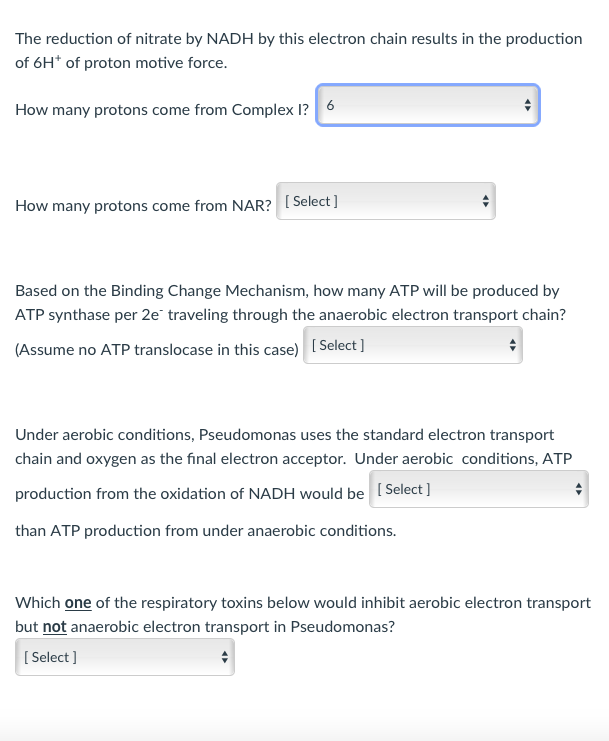This screenshot has width=609, height=741.
Task: Click the "How many protons come from Complex I?" question
Action: pos(162,110)
